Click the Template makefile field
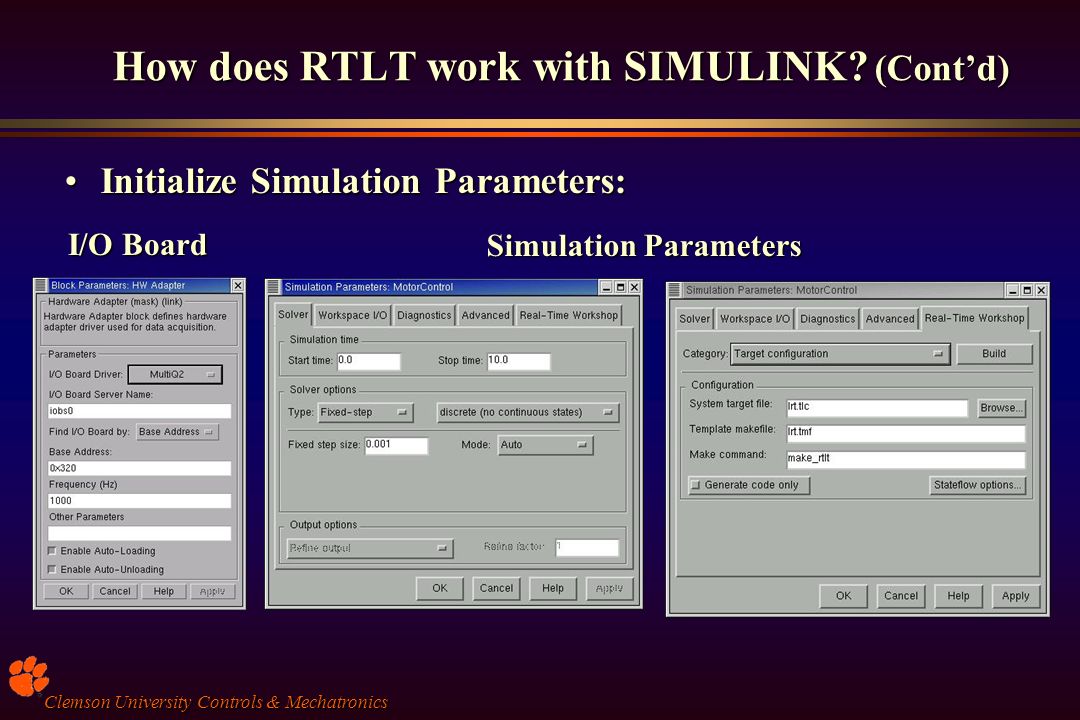The width and height of the screenshot is (1080, 720). click(x=906, y=433)
